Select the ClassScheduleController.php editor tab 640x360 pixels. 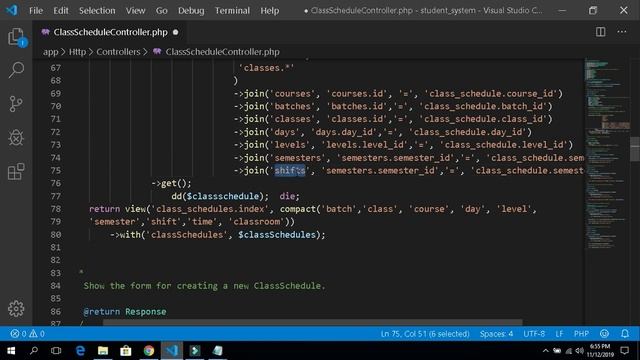[x=110, y=32]
